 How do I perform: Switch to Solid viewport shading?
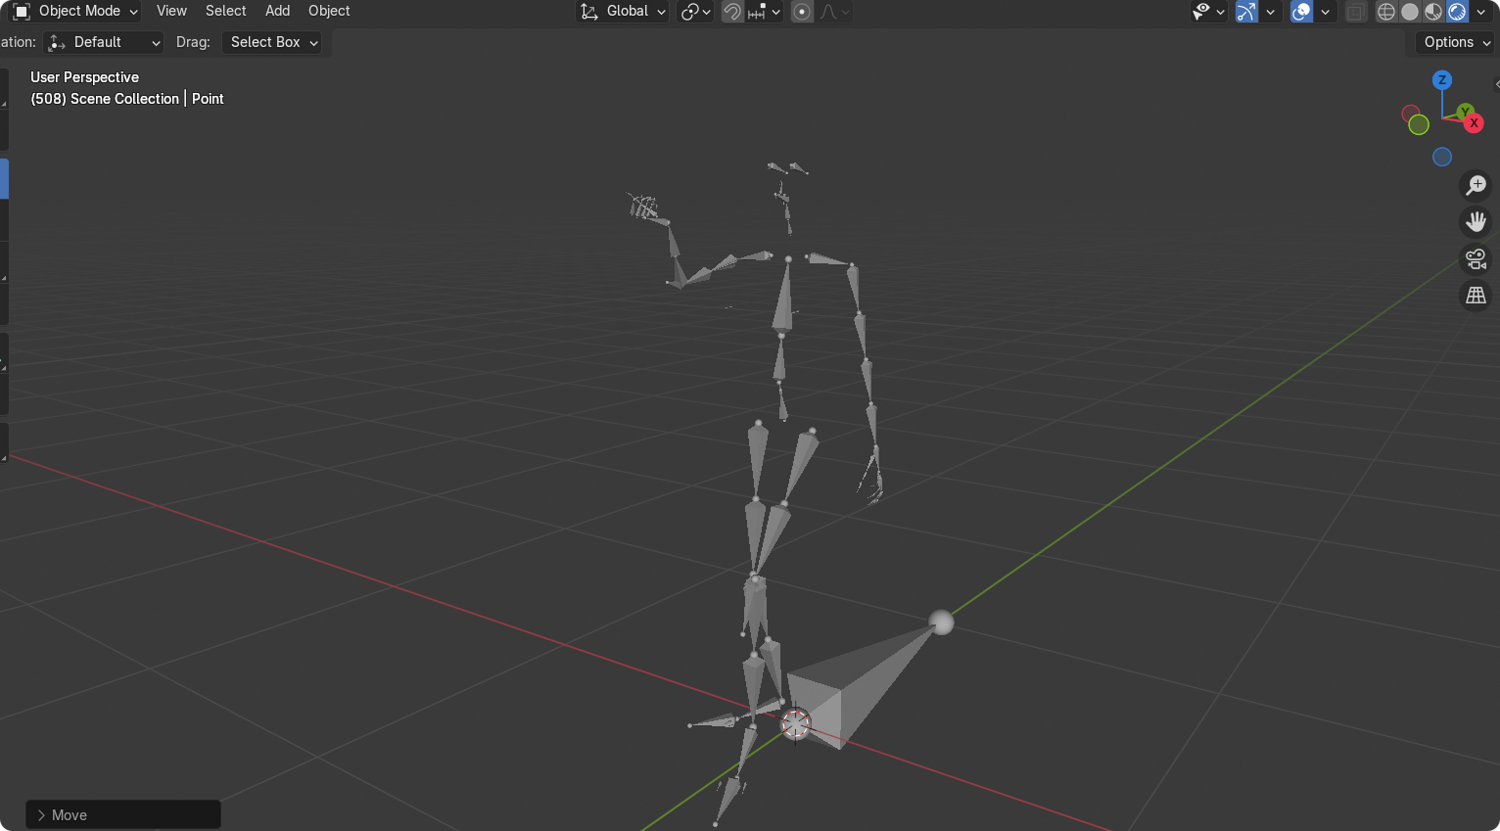tap(1410, 12)
